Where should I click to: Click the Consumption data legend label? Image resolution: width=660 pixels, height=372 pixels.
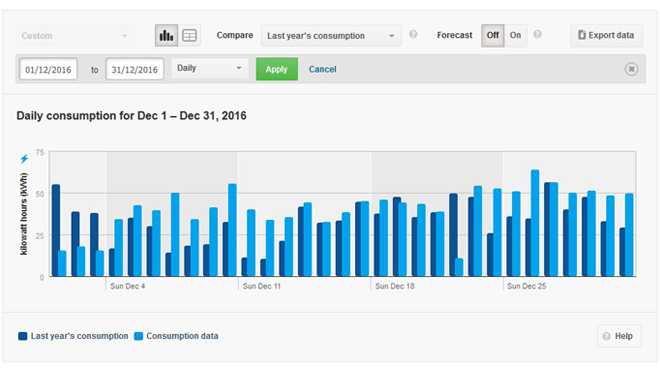tap(182, 336)
